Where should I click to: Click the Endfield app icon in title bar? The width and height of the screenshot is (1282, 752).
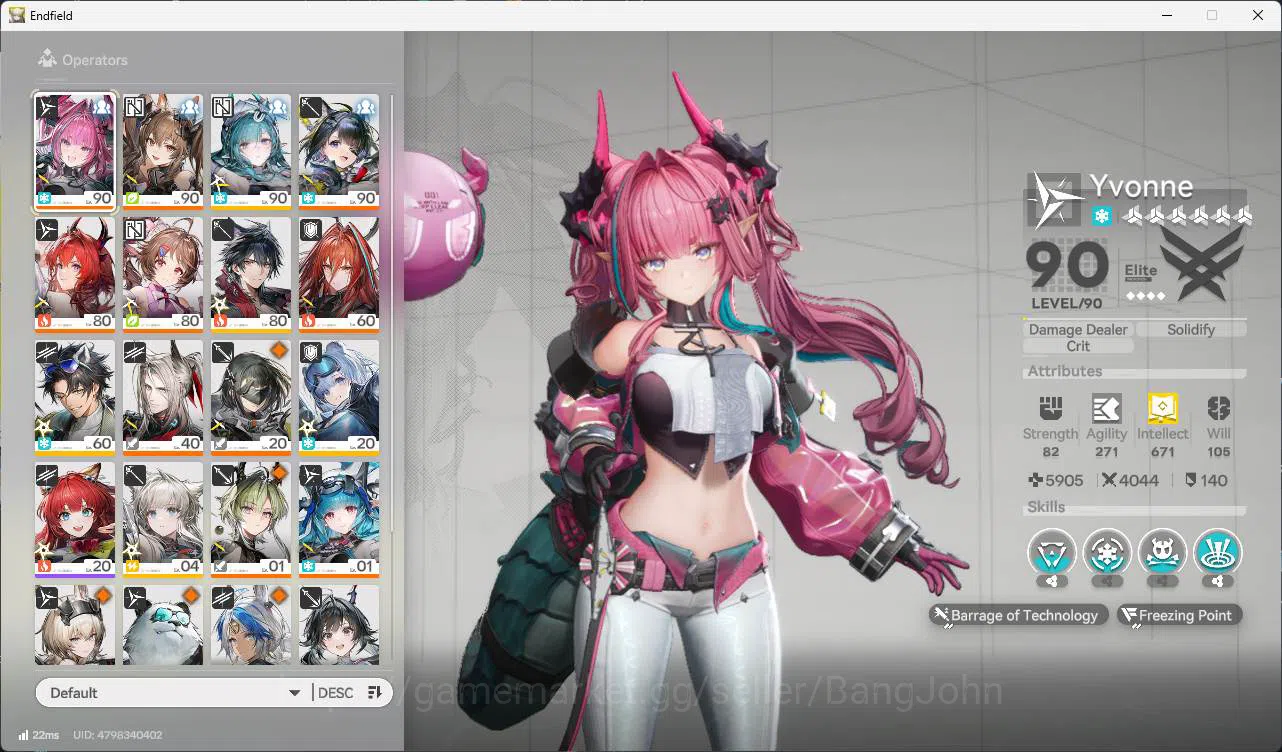[x=17, y=15]
